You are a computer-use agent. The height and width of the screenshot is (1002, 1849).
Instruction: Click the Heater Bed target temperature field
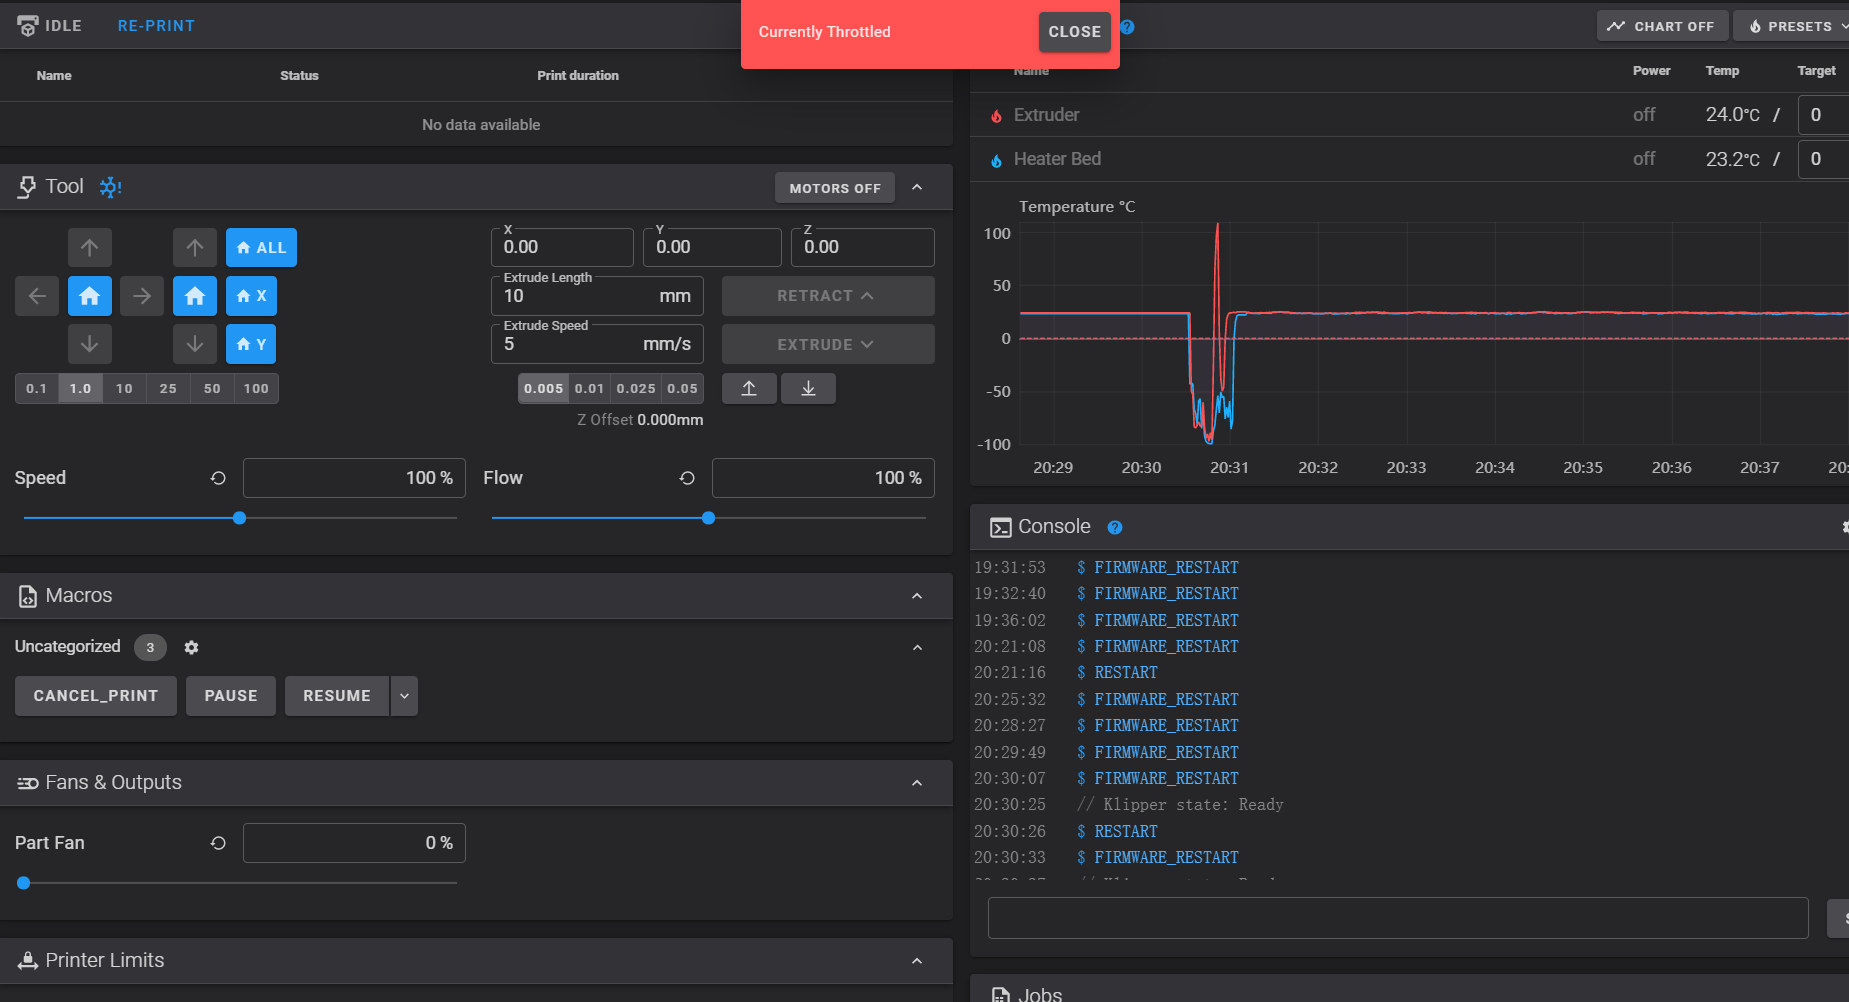click(x=1823, y=159)
